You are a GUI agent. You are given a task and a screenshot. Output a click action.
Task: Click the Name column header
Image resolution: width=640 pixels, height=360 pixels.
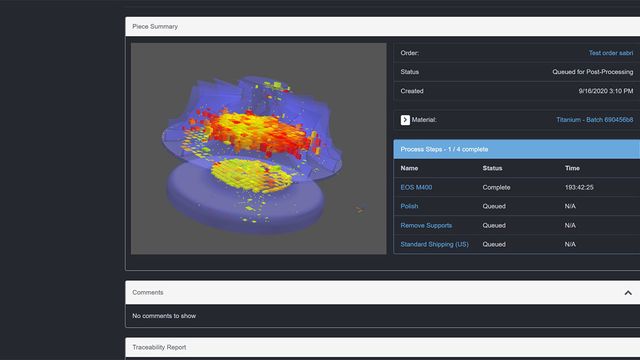[409, 168]
